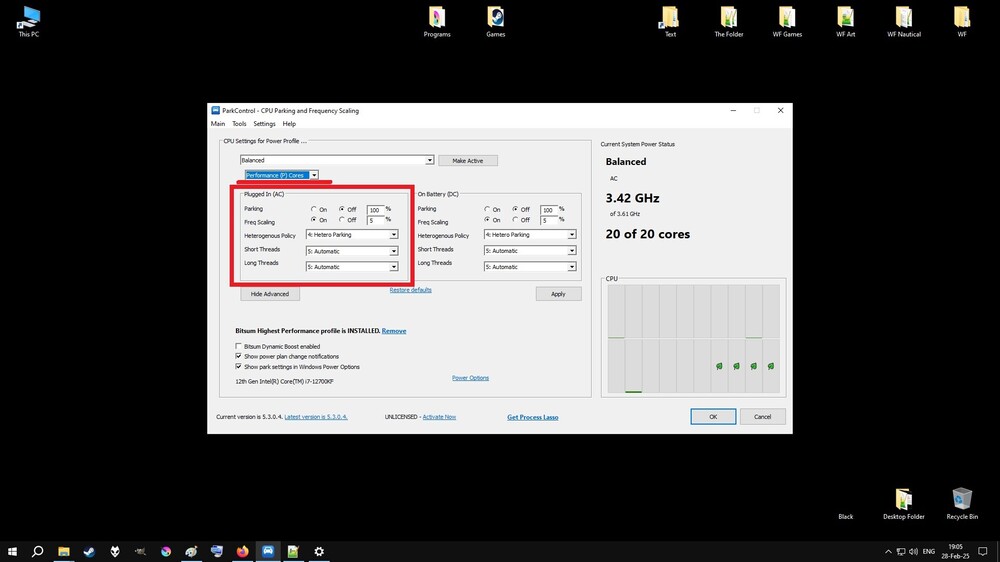Click the Apply button
The image size is (1000, 562).
[x=558, y=294]
